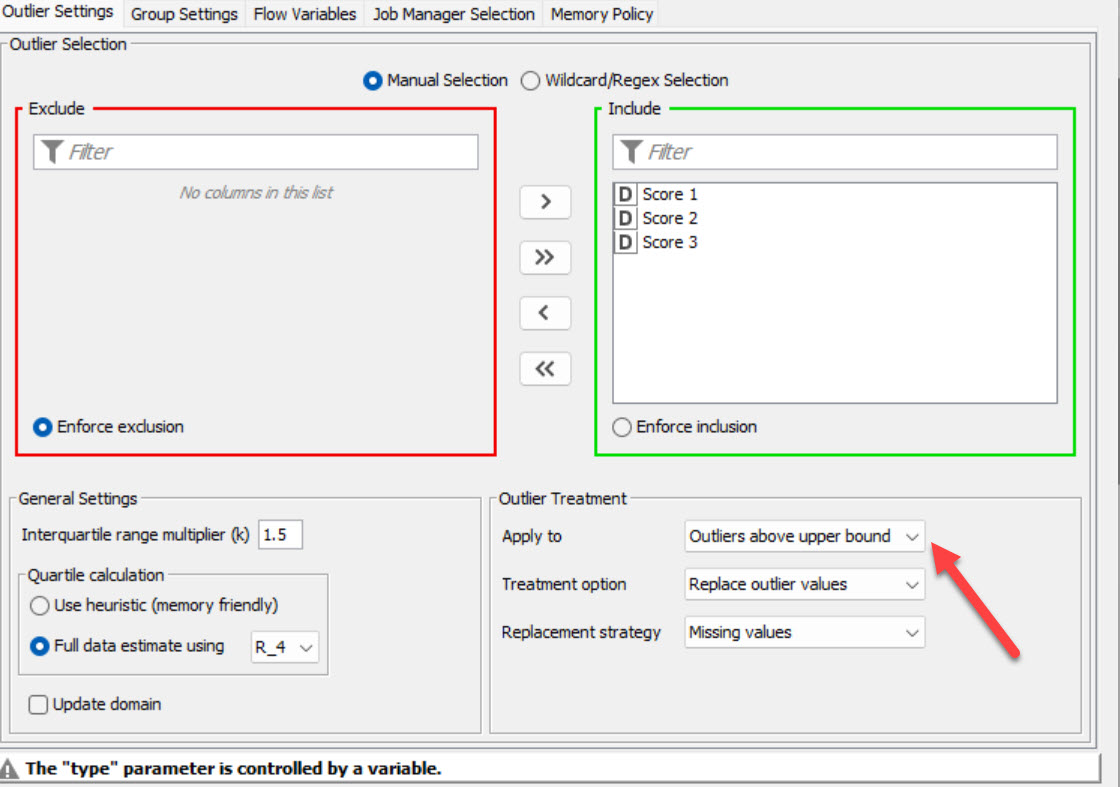Switch to the Group Settings tab
Image resolution: width=1120 pixels, height=787 pixels.
point(184,14)
